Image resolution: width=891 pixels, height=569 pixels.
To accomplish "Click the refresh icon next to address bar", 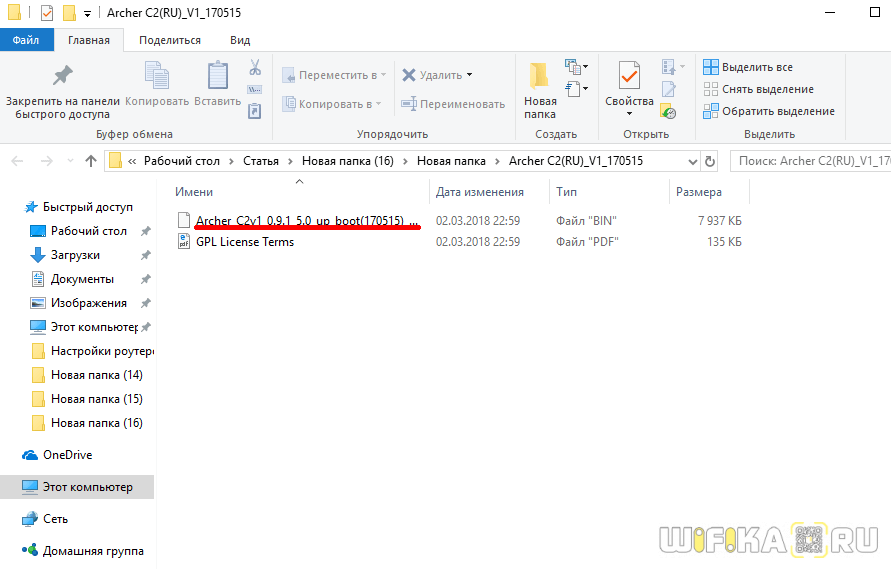I will click(x=710, y=161).
